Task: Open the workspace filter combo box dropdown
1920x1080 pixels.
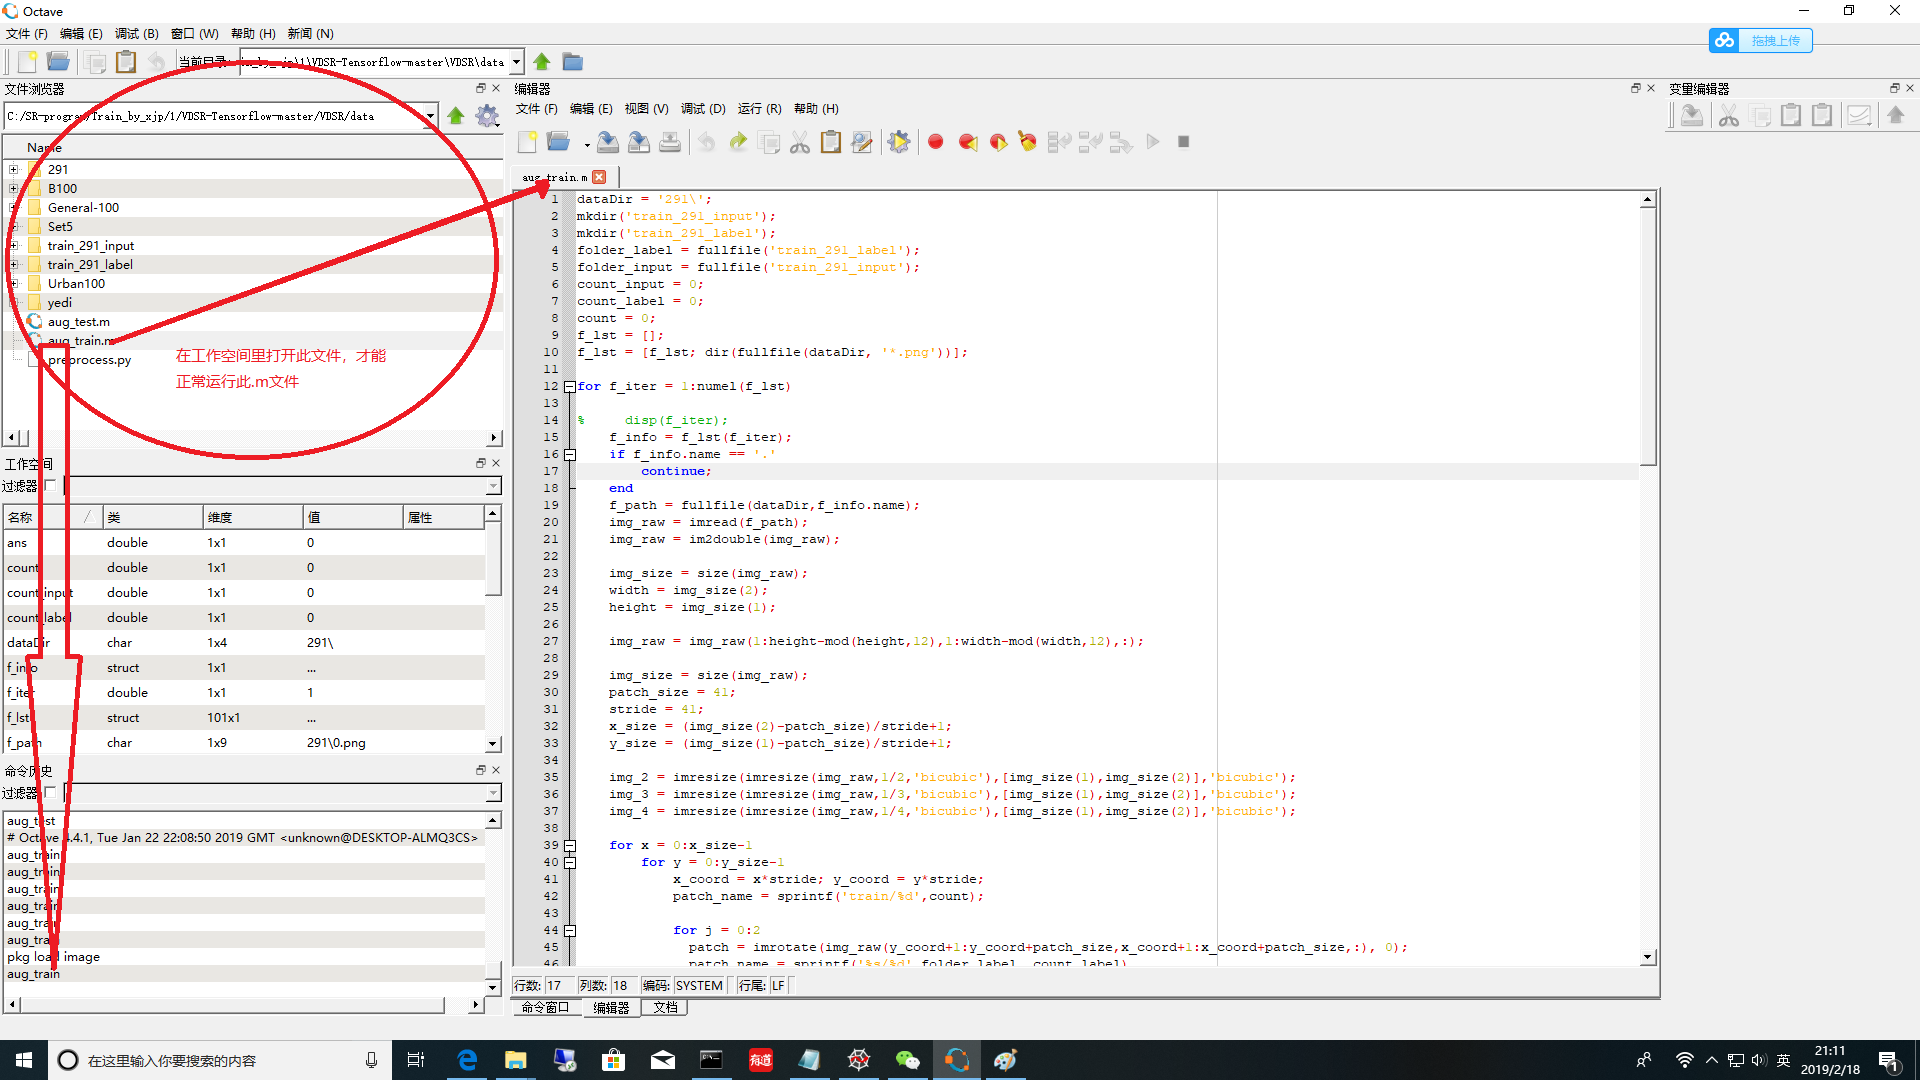Action: pos(493,486)
